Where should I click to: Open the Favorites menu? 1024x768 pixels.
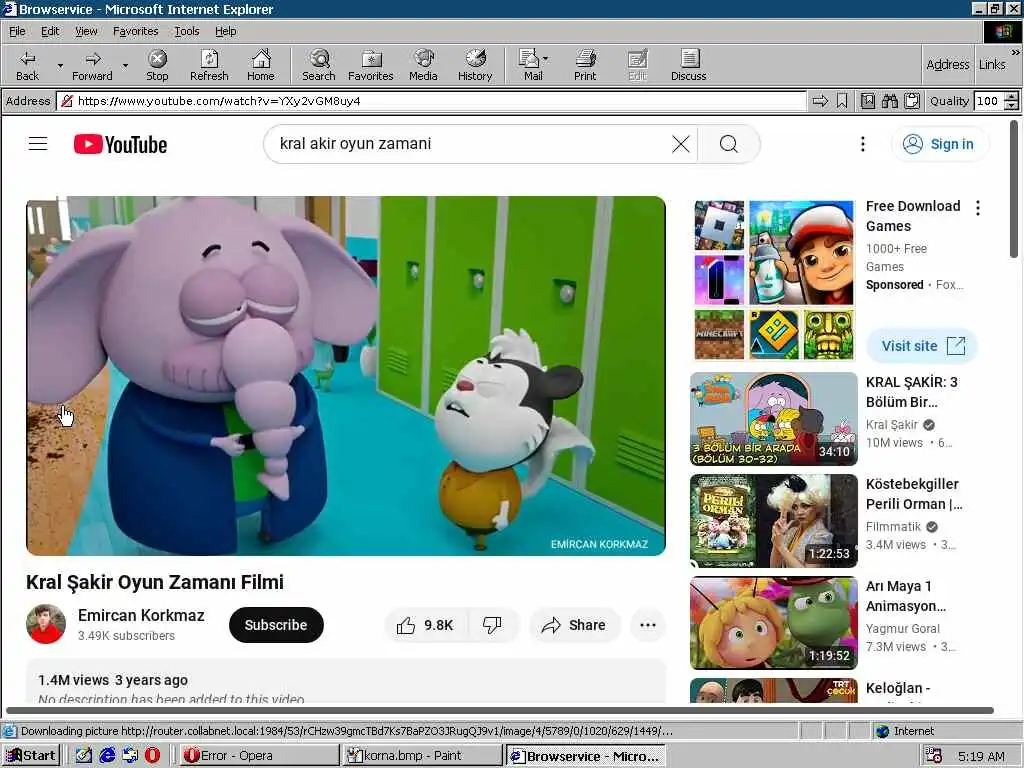point(135,31)
